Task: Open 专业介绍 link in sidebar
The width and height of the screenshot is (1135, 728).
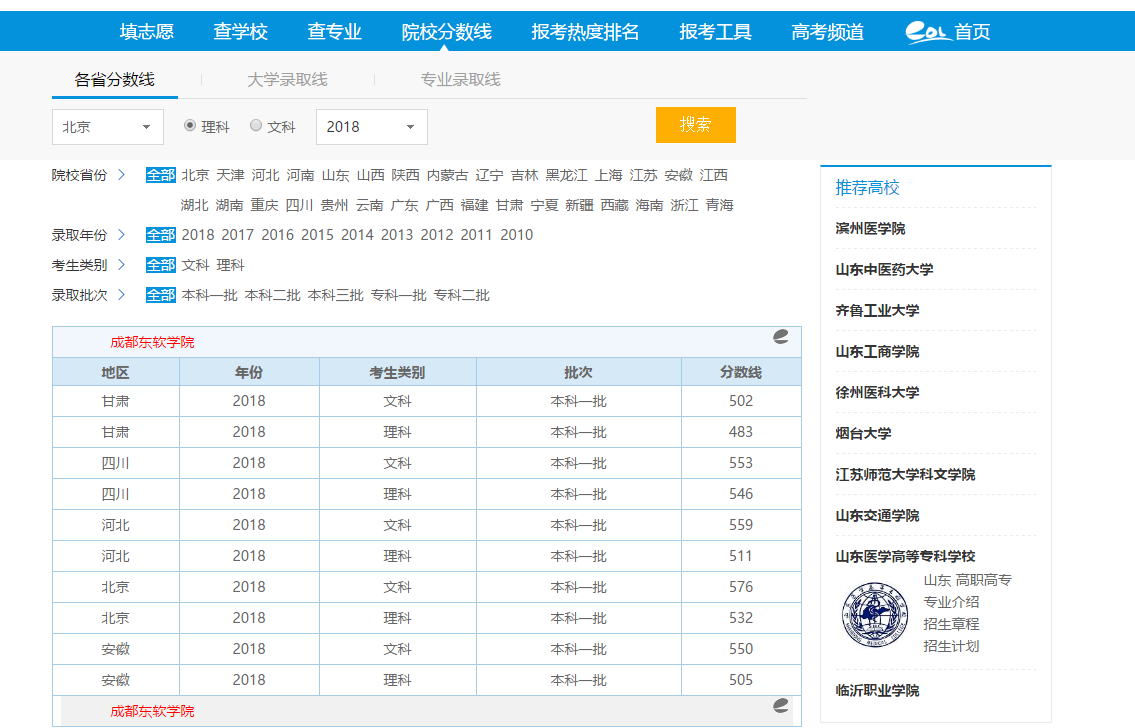Action: pyautogui.click(x=951, y=602)
